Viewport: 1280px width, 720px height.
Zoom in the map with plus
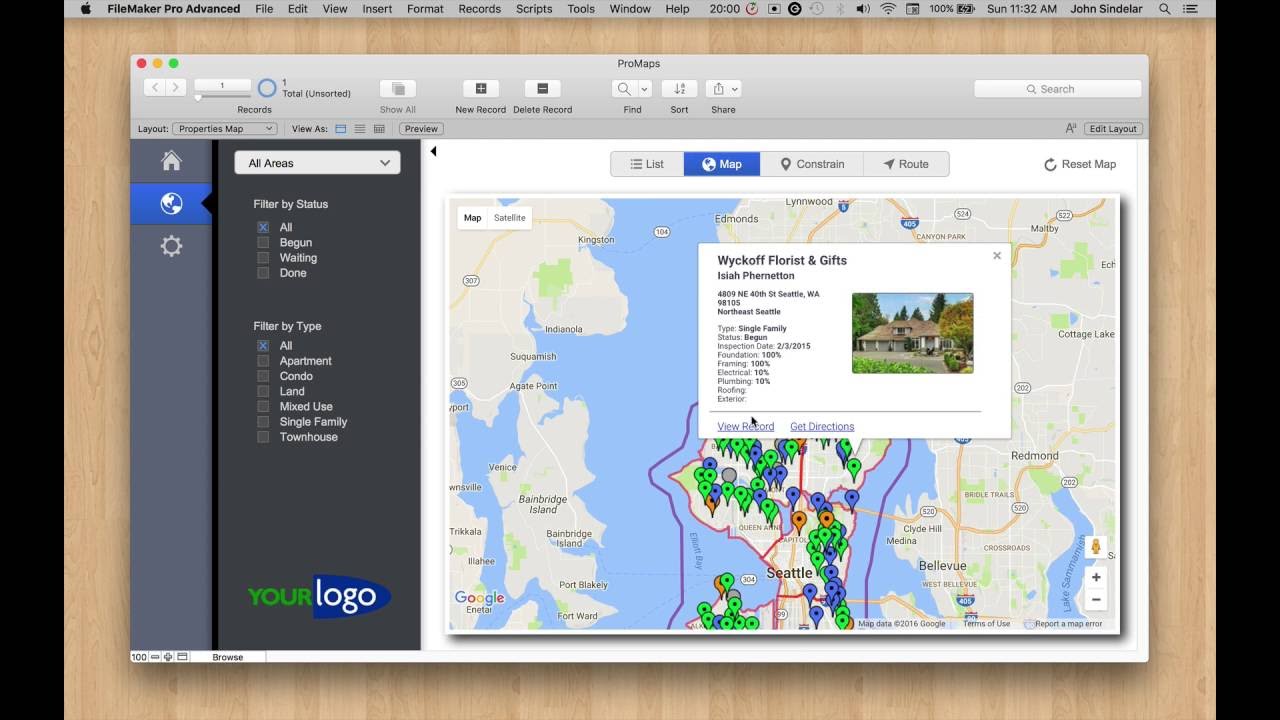click(x=1096, y=577)
